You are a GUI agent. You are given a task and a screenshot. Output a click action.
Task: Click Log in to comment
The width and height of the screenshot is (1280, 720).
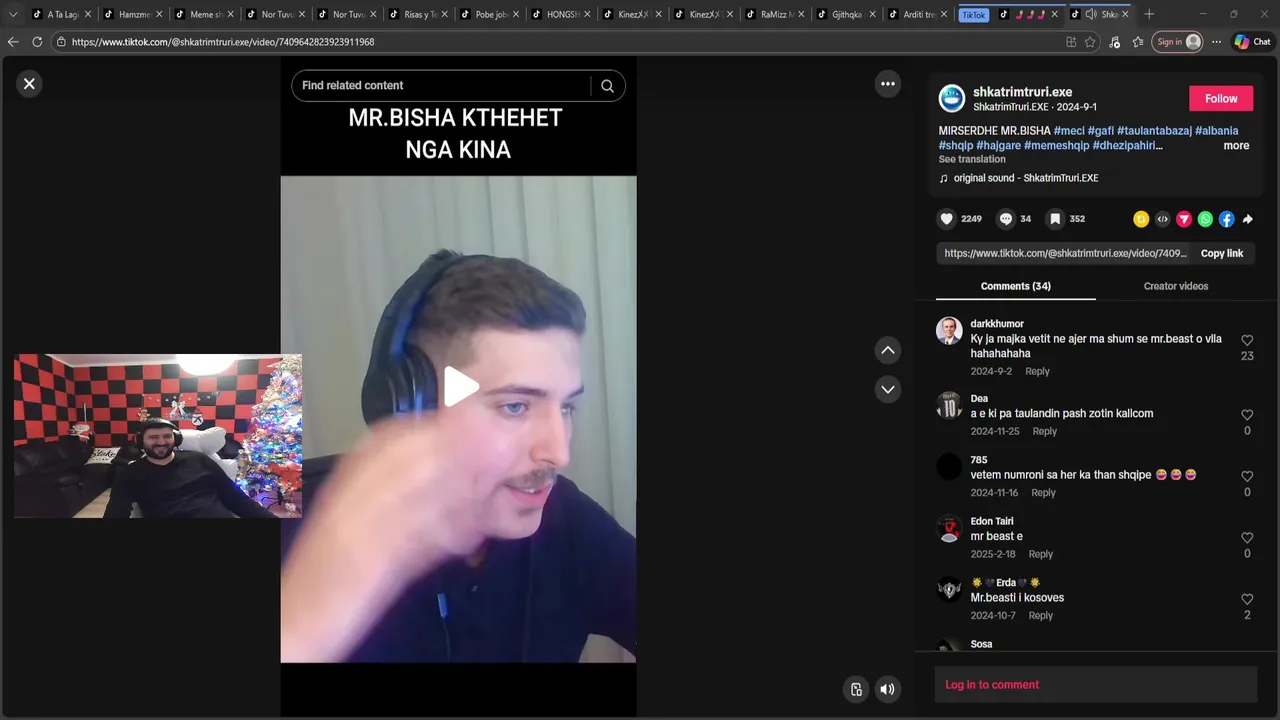pyautogui.click(x=992, y=685)
